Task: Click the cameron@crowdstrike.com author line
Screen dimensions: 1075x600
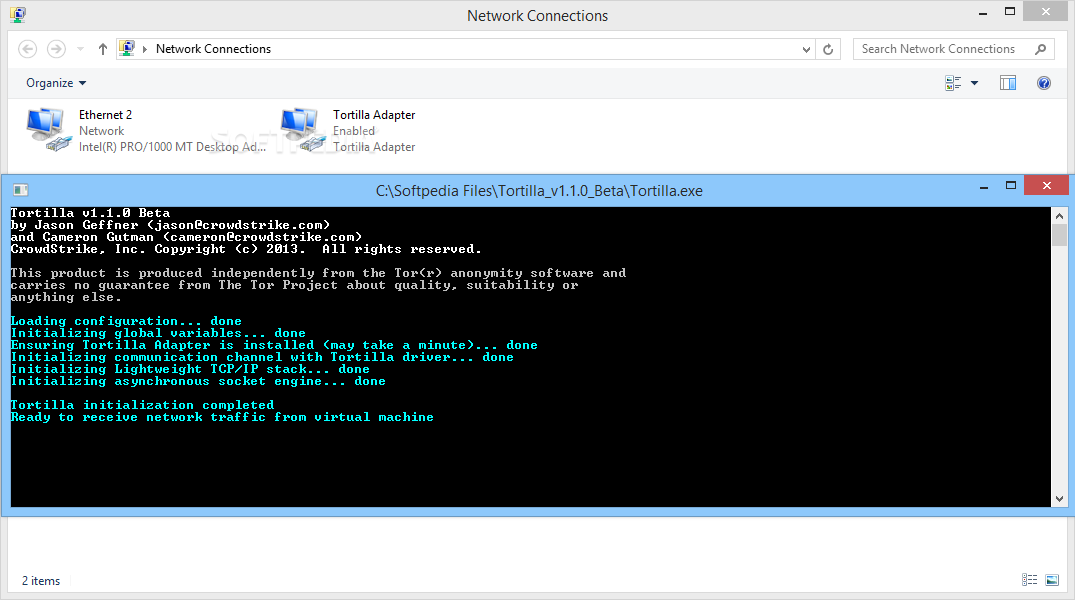Action: click(186, 237)
